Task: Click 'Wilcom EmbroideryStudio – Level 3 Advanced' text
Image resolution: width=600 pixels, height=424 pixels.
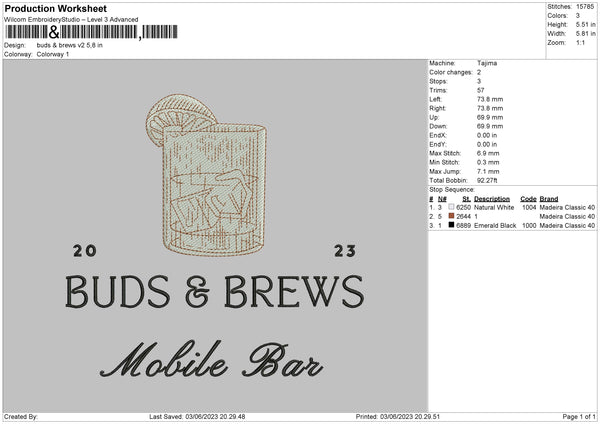Action: [x=71, y=20]
